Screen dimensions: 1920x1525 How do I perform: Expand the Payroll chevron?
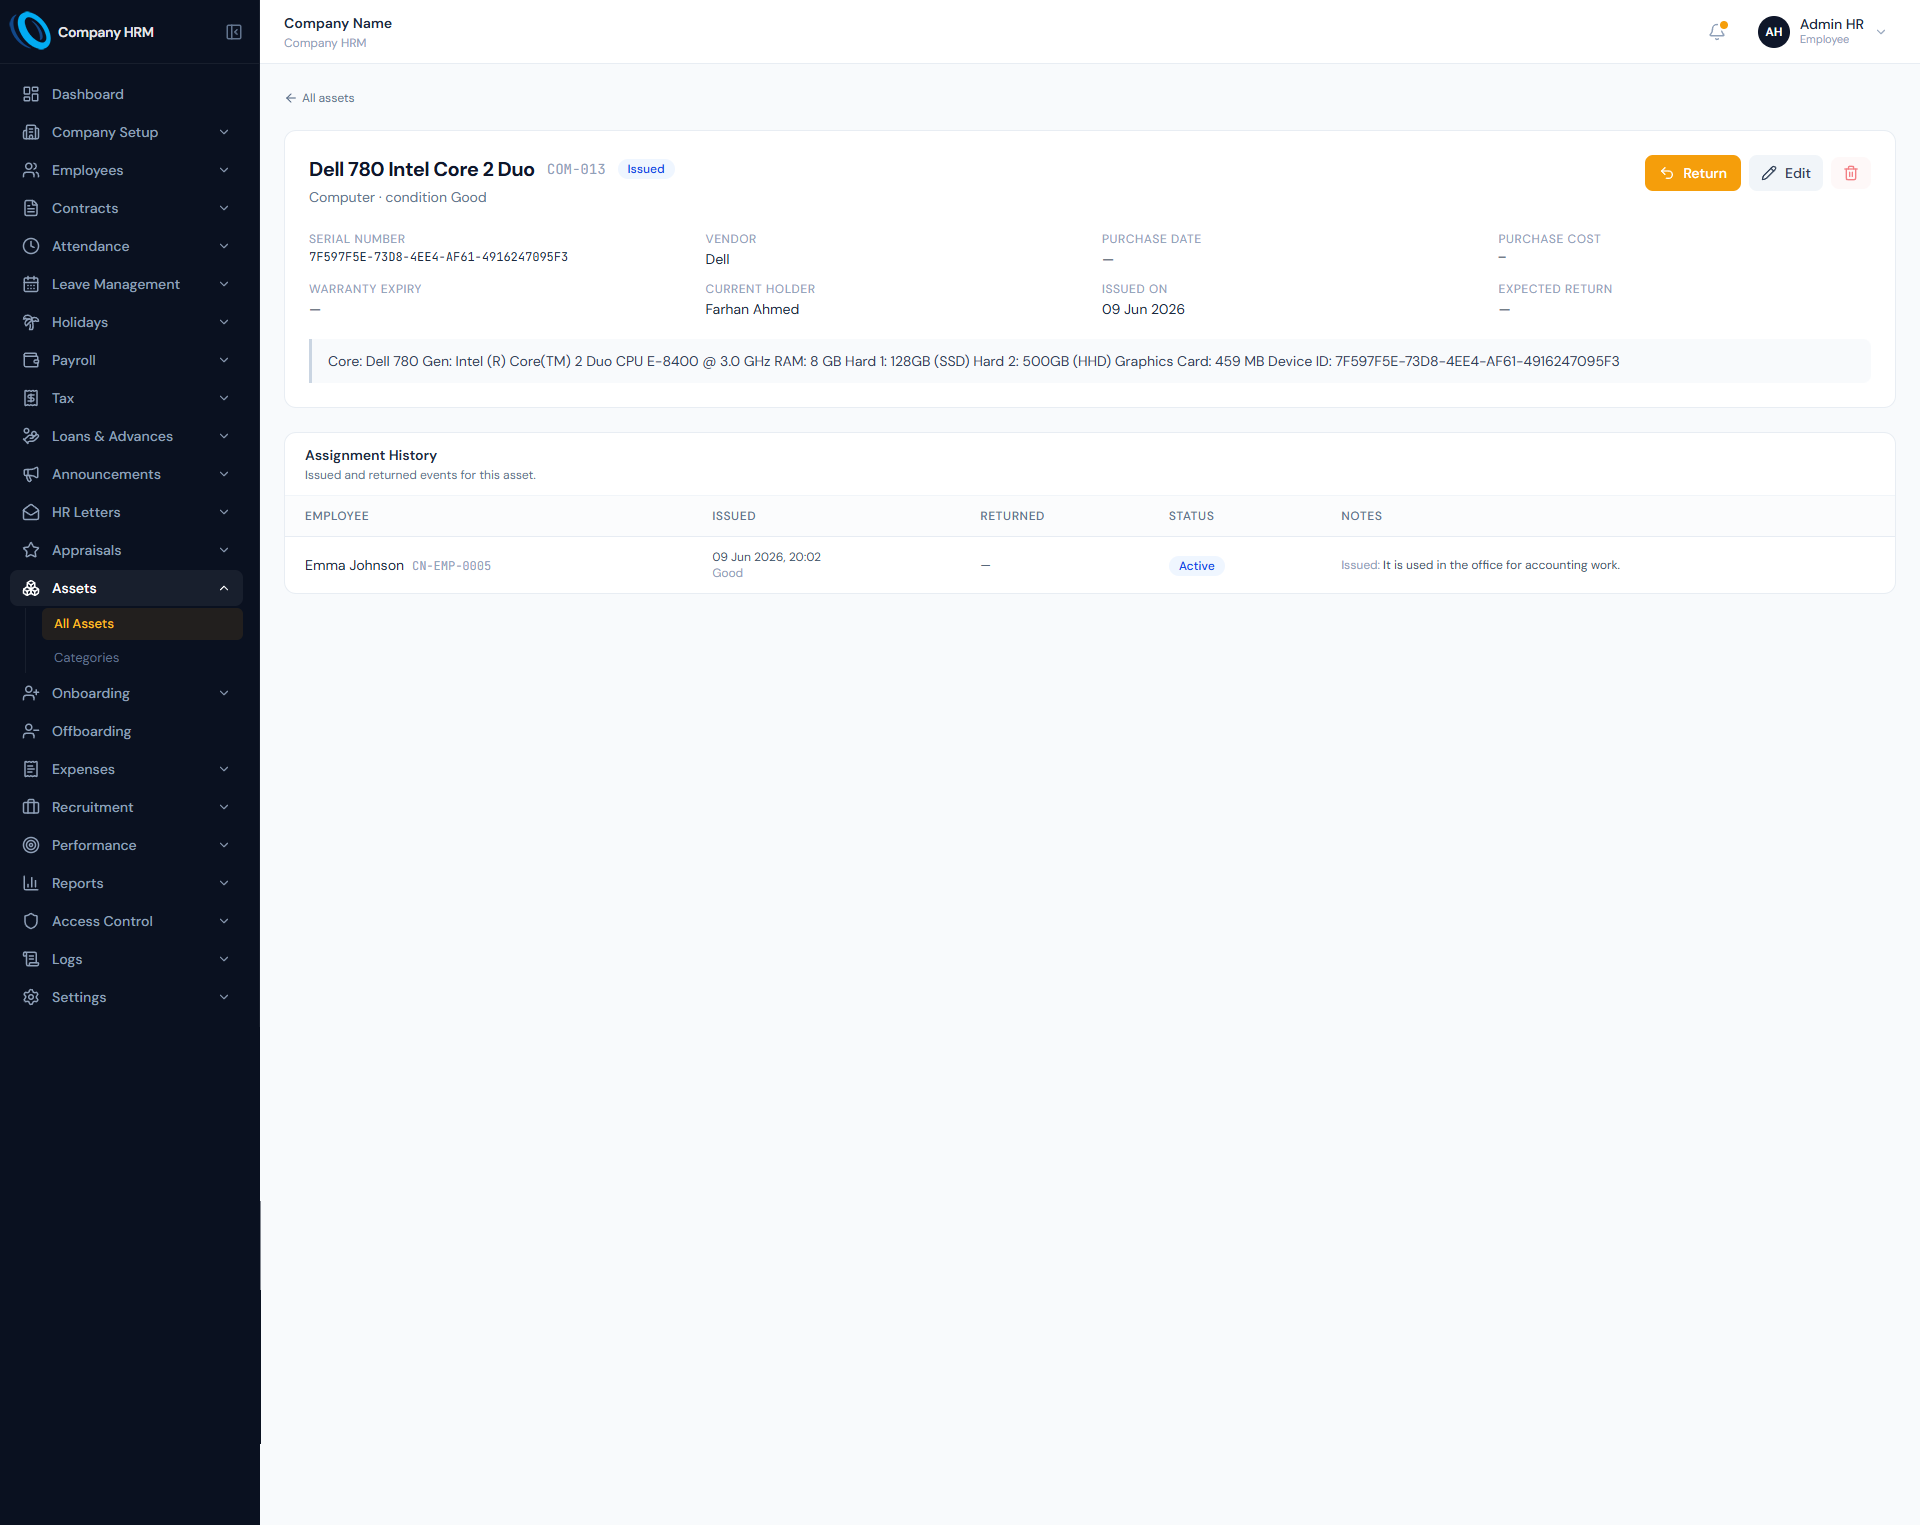pos(224,360)
